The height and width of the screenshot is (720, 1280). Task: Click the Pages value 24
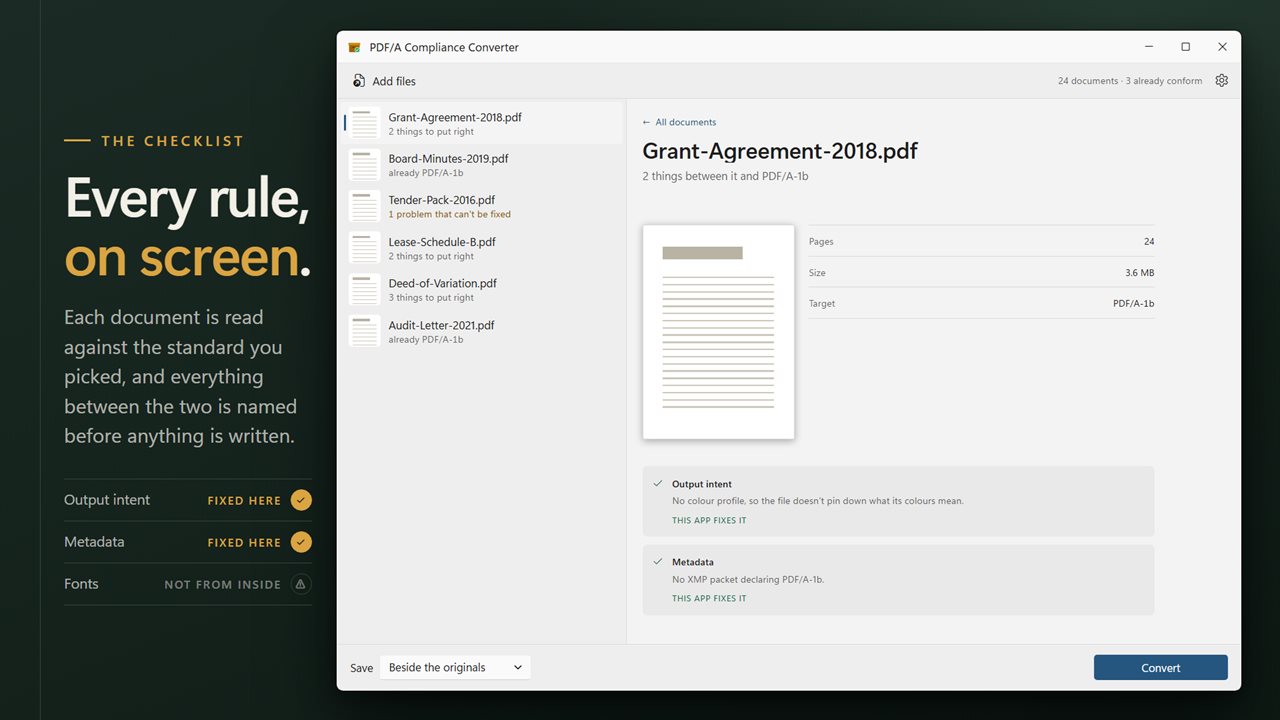[1149, 242]
